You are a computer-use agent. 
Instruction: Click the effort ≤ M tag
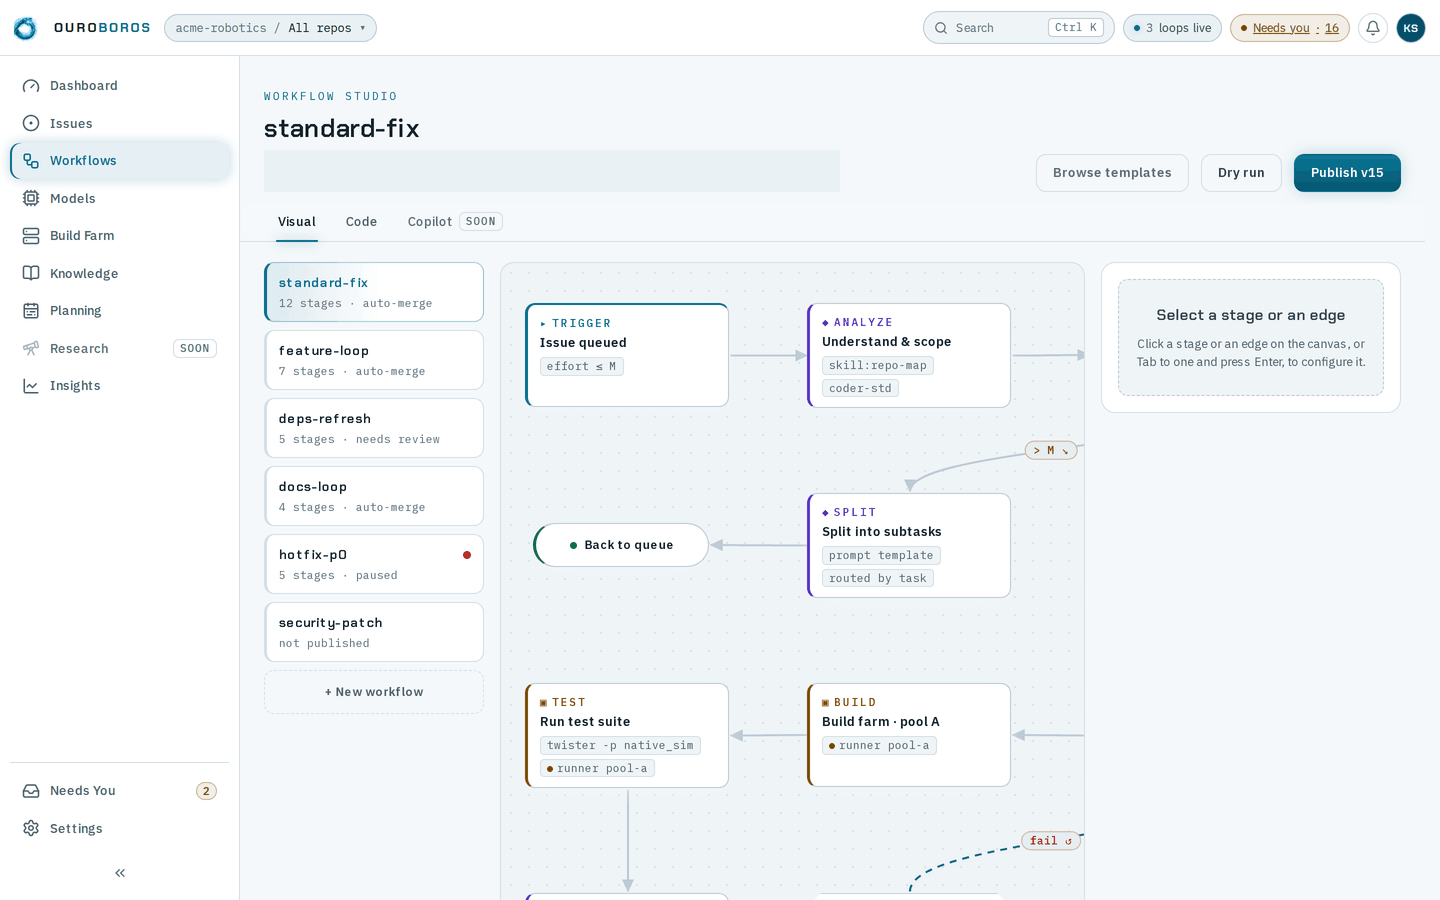[582, 367]
